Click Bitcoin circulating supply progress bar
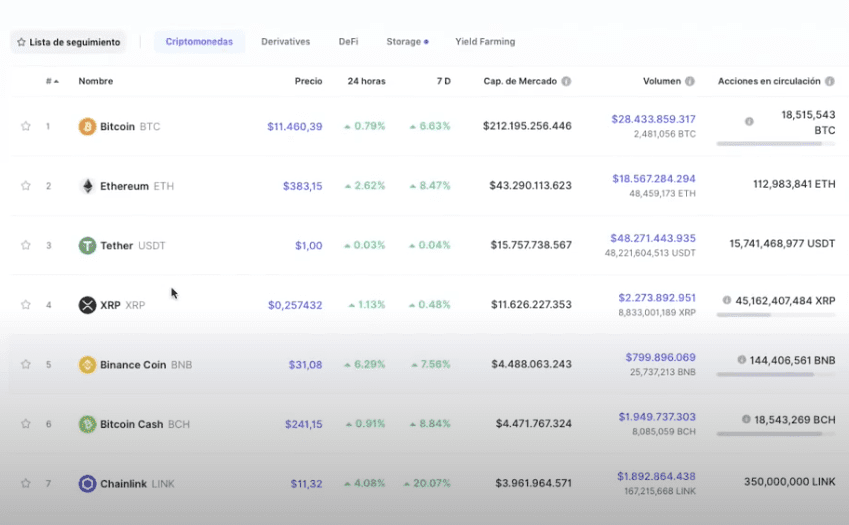The height and width of the screenshot is (525, 849). point(775,144)
